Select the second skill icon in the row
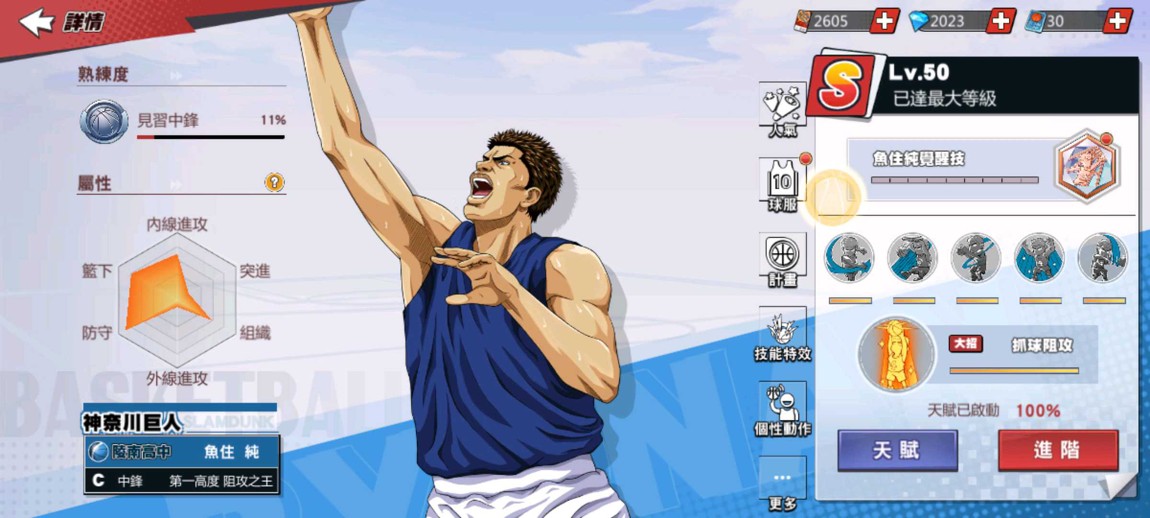Screen dimensions: 1150x518 (x=912, y=258)
